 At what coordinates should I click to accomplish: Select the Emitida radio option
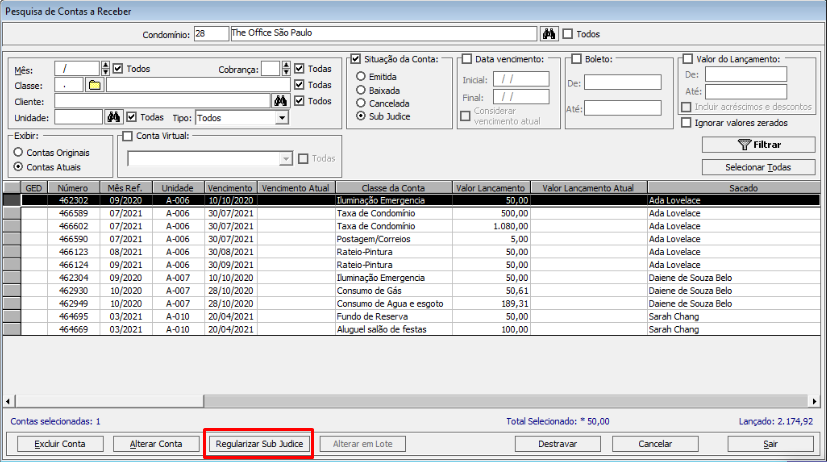(361, 76)
